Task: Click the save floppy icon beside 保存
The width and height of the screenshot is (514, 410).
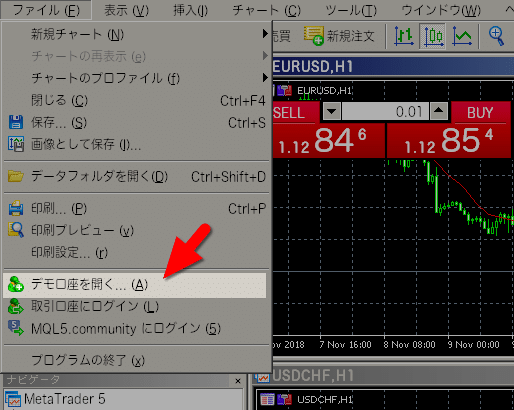Action: (15, 122)
